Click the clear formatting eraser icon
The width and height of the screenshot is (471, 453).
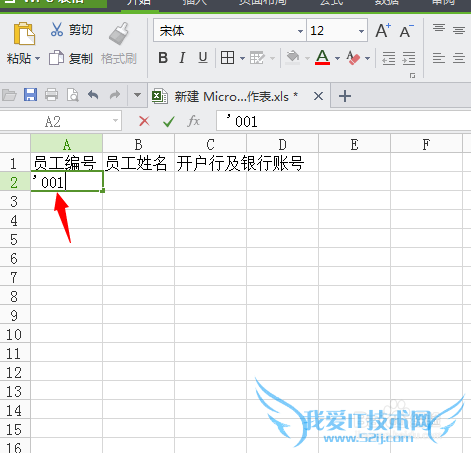(353, 57)
